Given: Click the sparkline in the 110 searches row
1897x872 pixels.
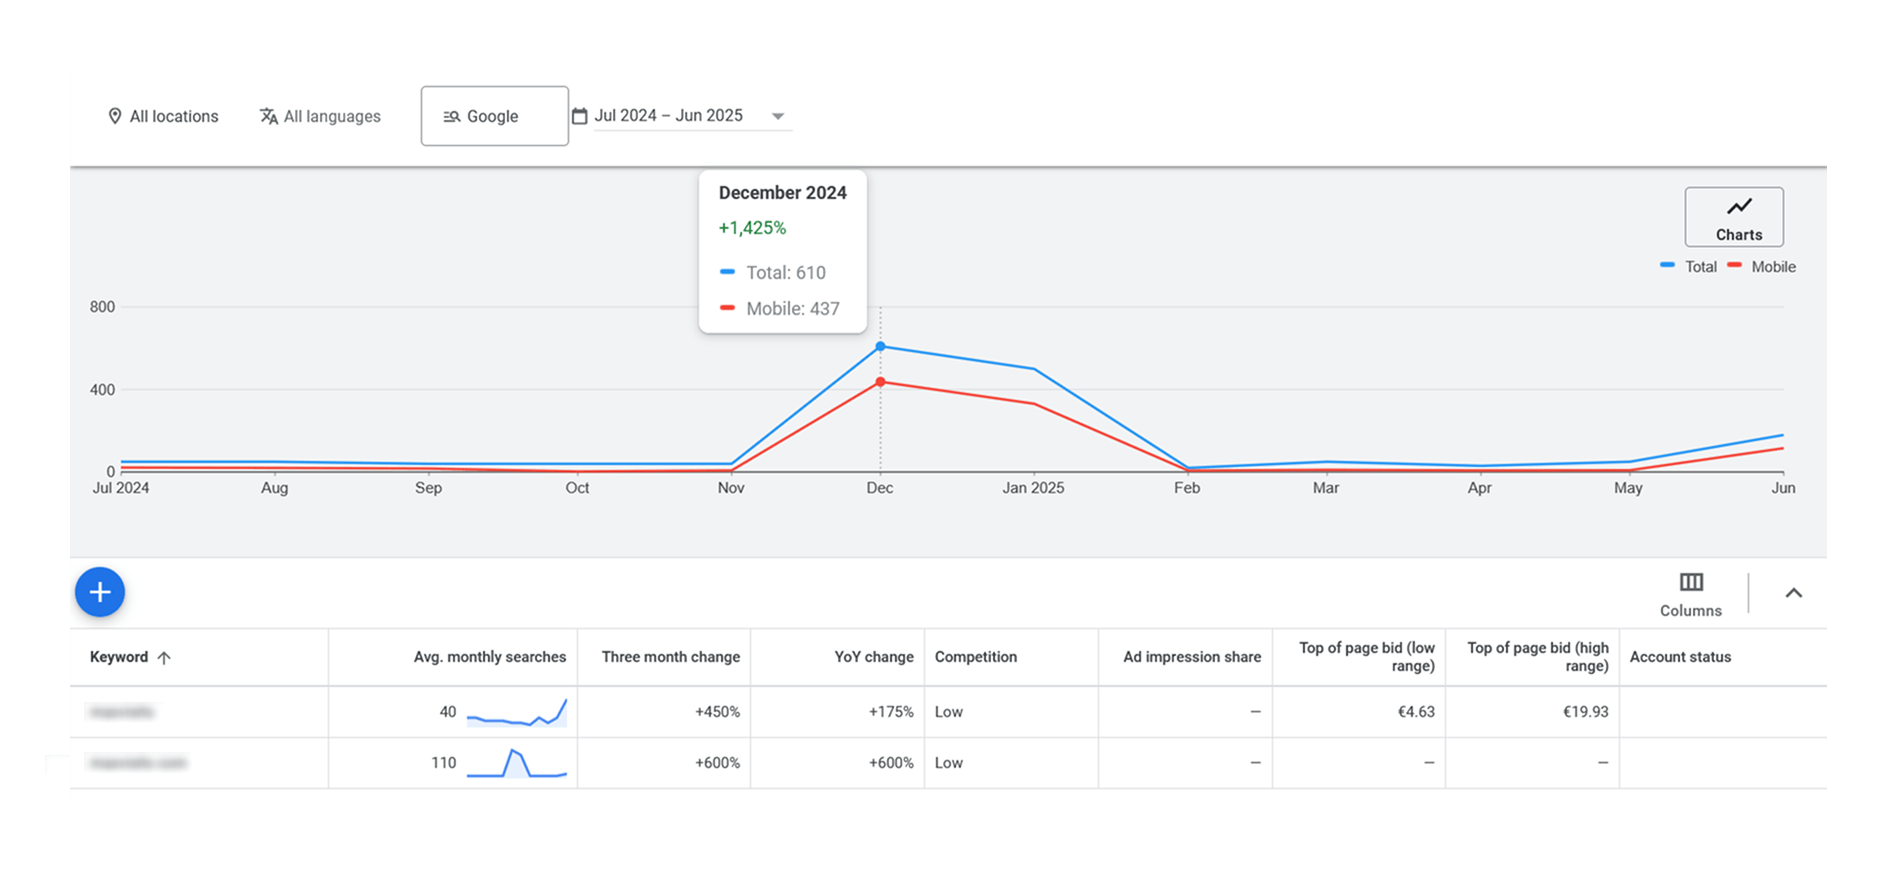Looking at the screenshot, I should (x=516, y=763).
